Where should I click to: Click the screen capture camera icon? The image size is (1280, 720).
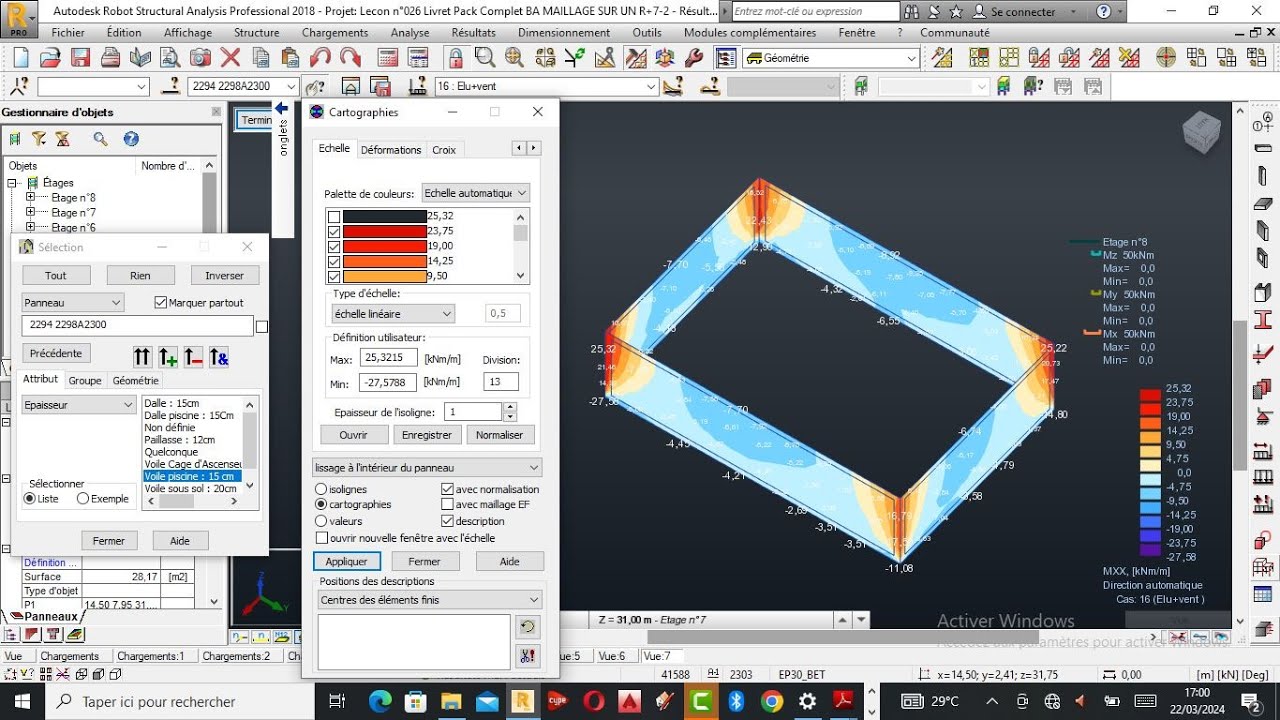coord(200,58)
